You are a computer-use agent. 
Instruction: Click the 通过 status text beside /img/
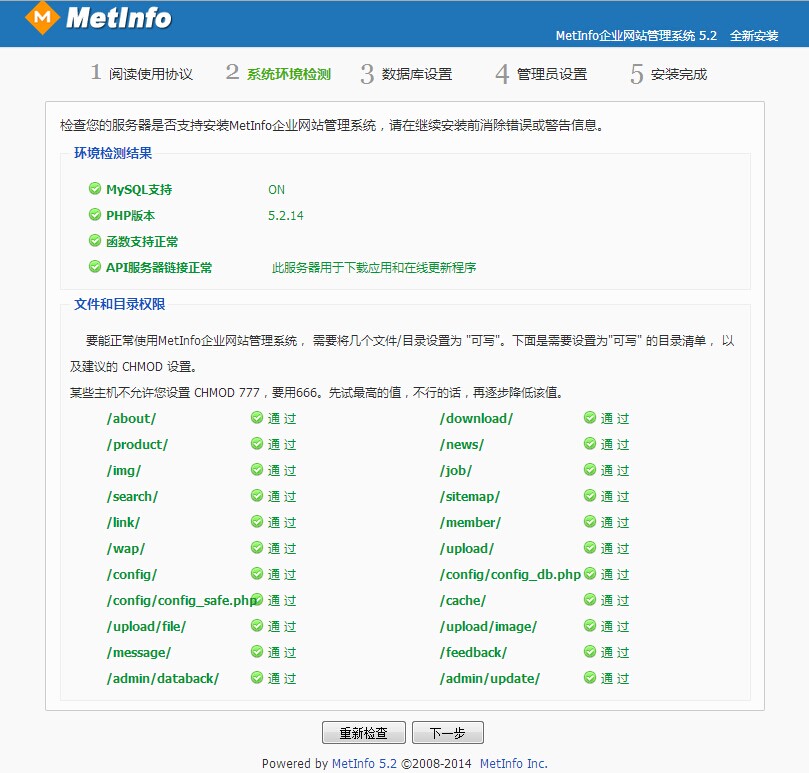tap(282, 470)
